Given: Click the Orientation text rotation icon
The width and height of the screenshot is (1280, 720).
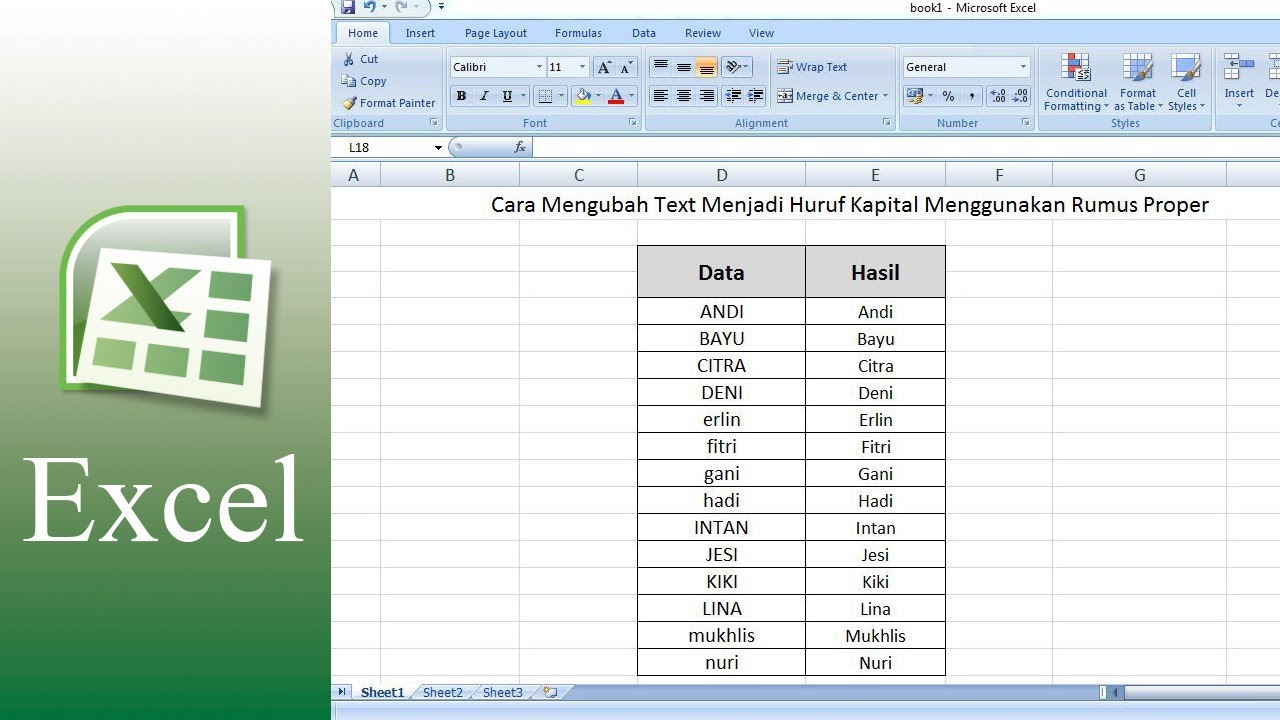Looking at the screenshot, I should [735, 67].
